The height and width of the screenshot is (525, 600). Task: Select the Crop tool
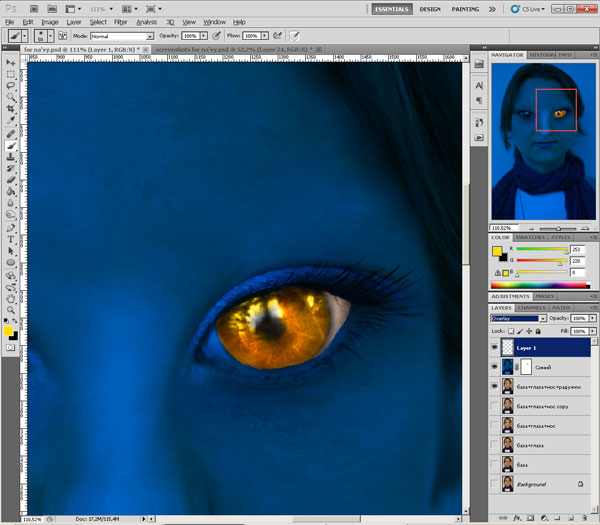(x=10, y=110)
